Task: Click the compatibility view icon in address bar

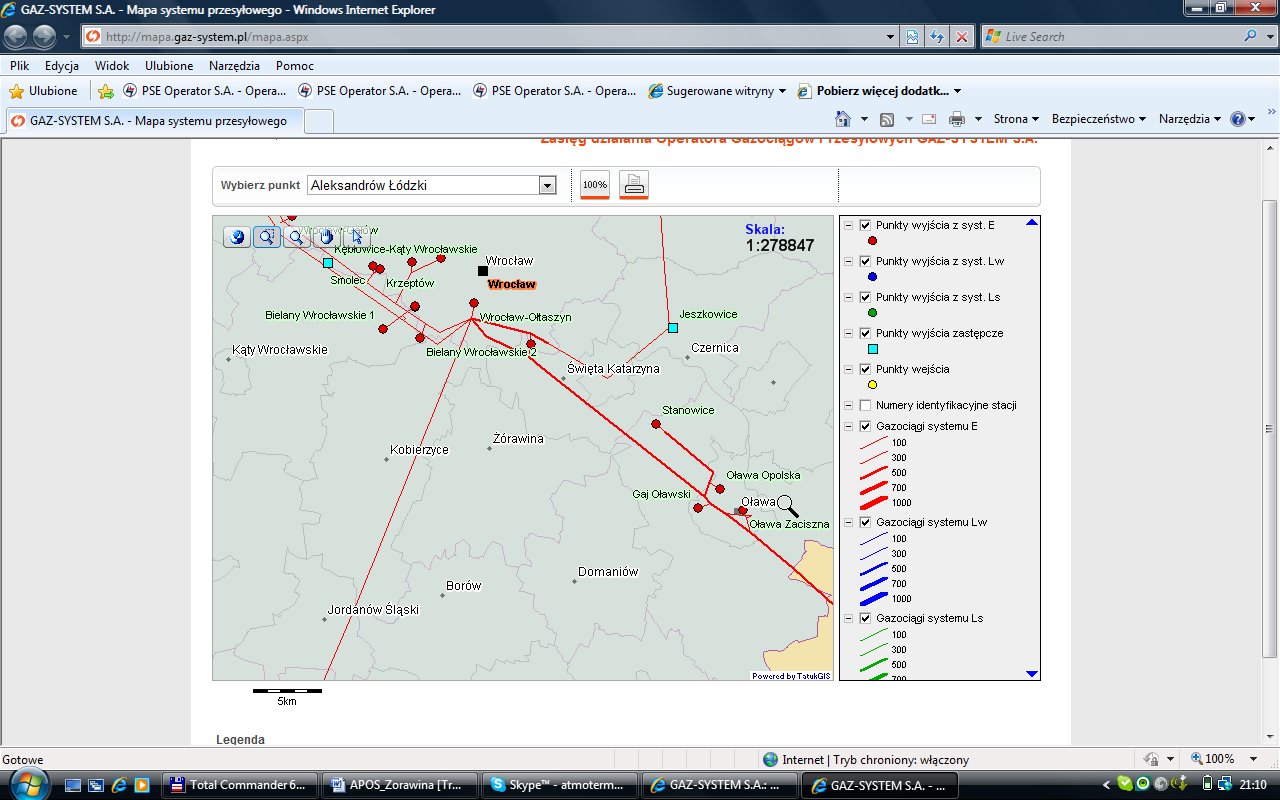Action: tap(913, 37)
